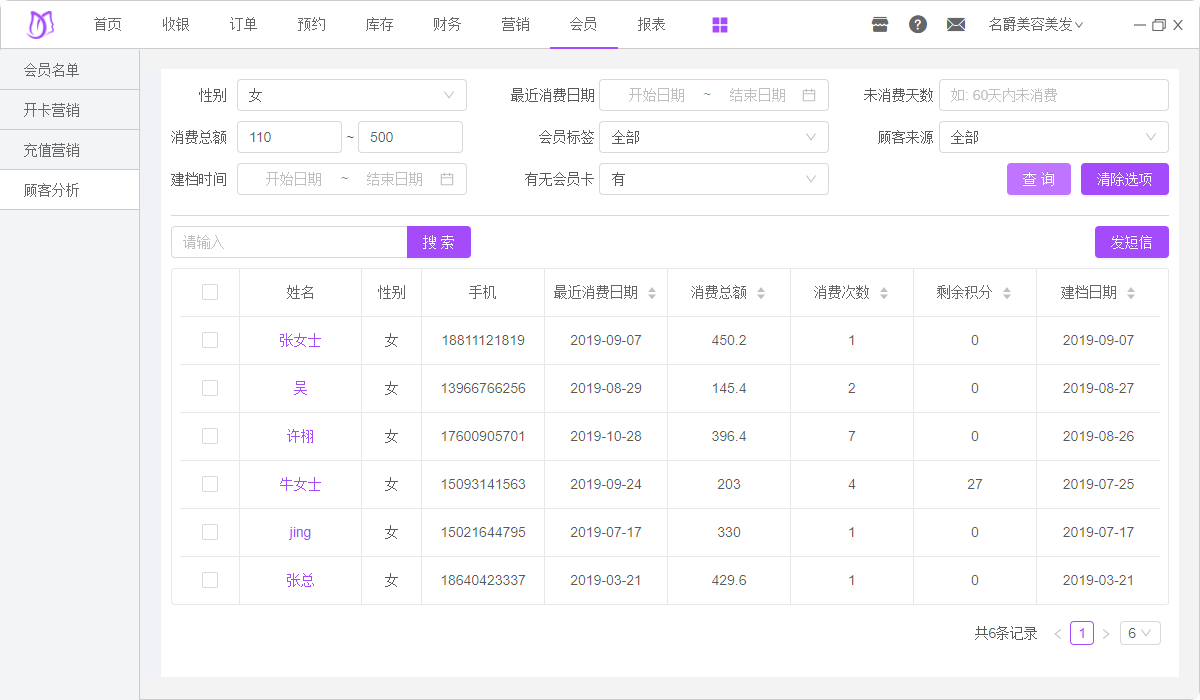Tick the select-all checkbox in table header
The height and width of the screenshot is (700, 1200).
tap(210, 292)
